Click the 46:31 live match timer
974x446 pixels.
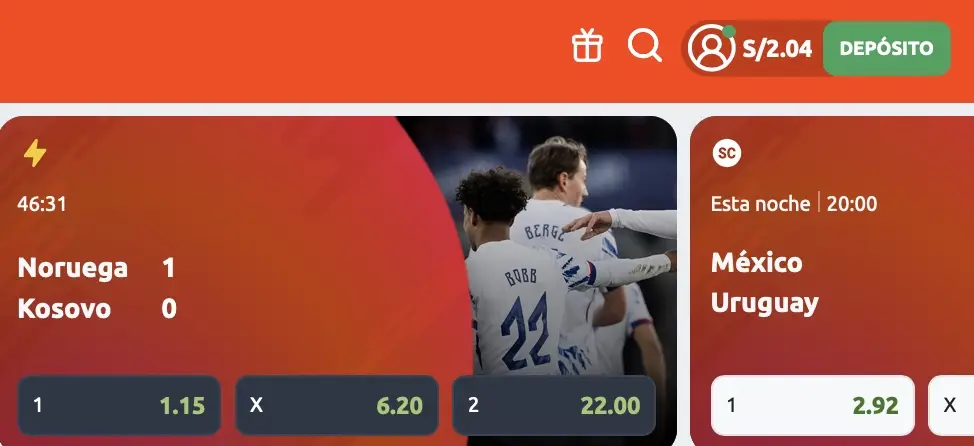(x=42, y=204)
